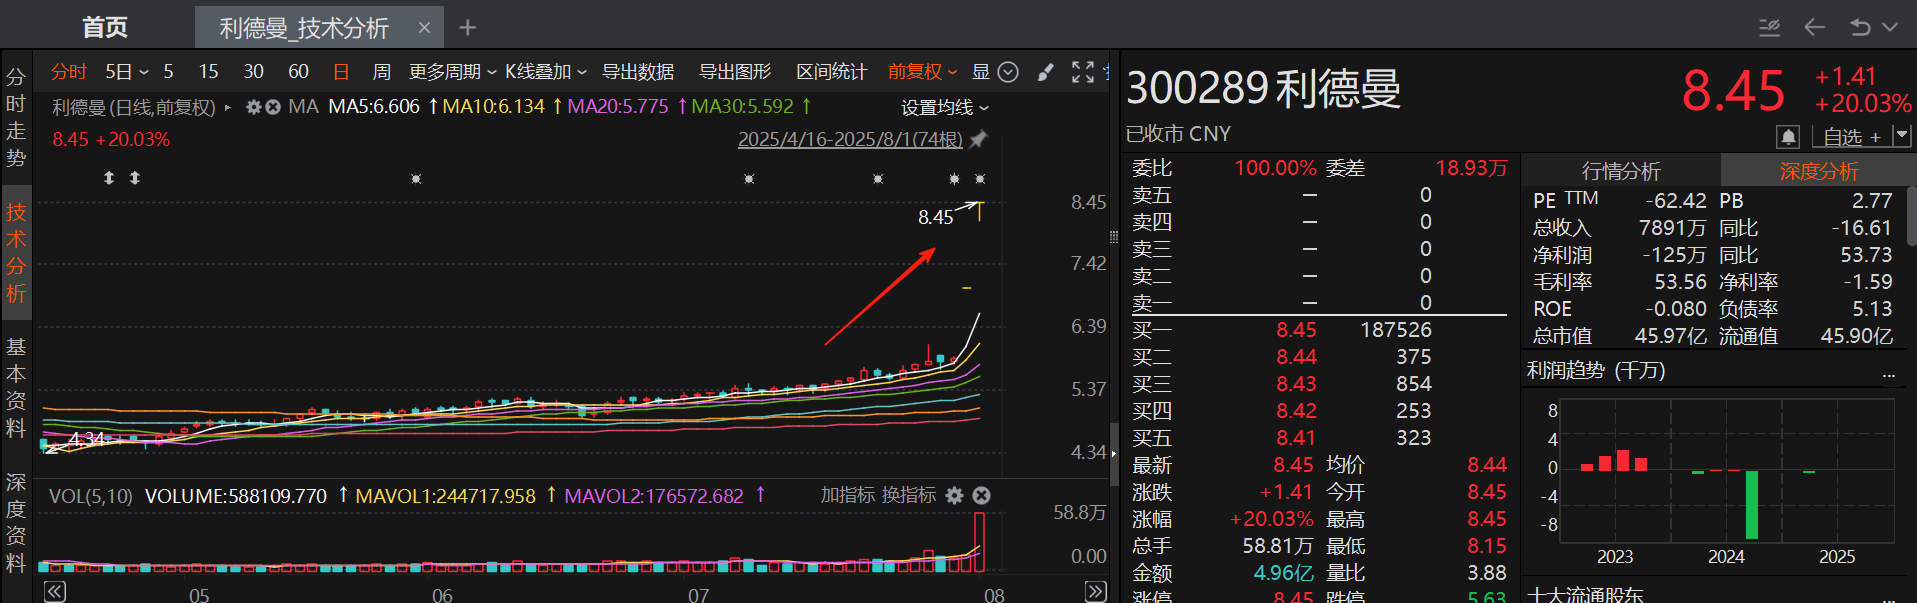Select the weekly 周 K-line period
1917x603 pixels.
381,72
